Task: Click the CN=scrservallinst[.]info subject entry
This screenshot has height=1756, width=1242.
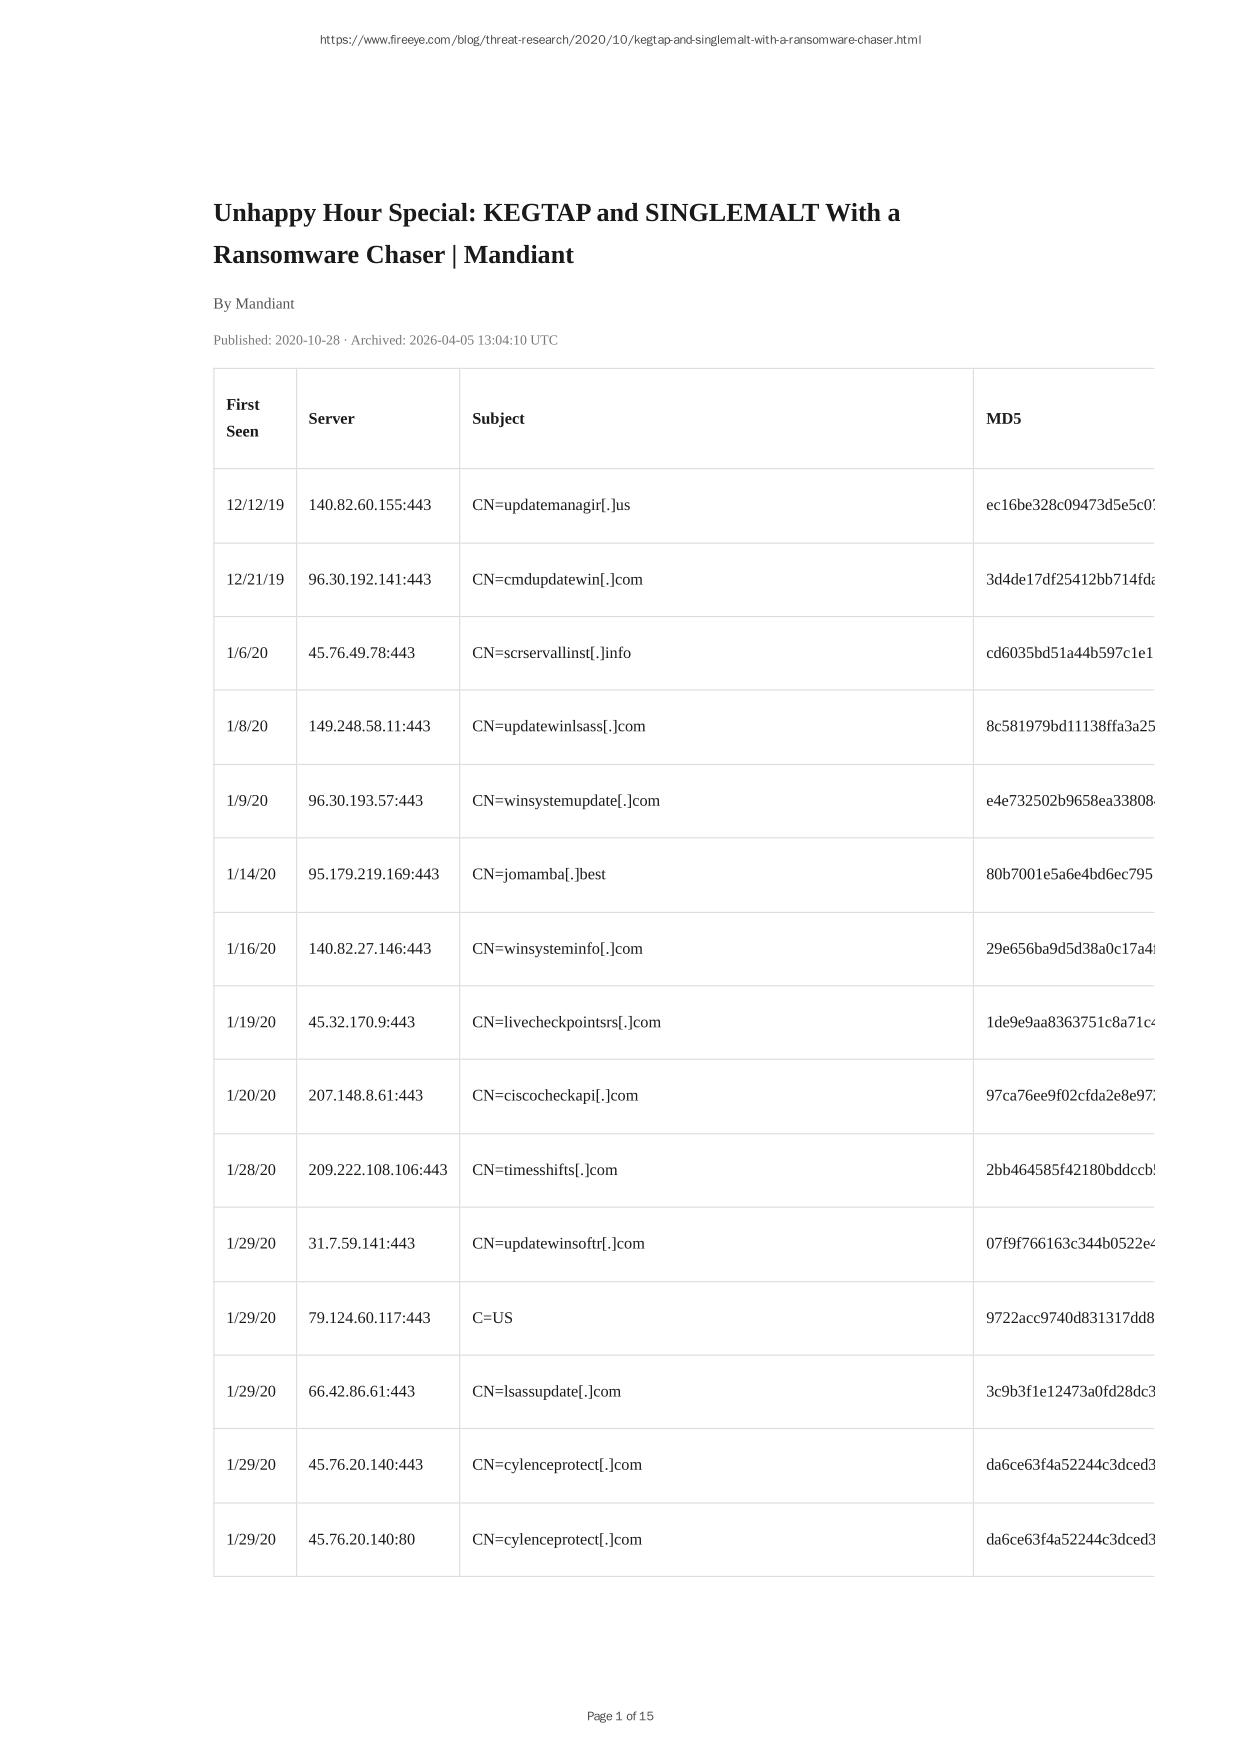Action: click(x=551, y=653)
